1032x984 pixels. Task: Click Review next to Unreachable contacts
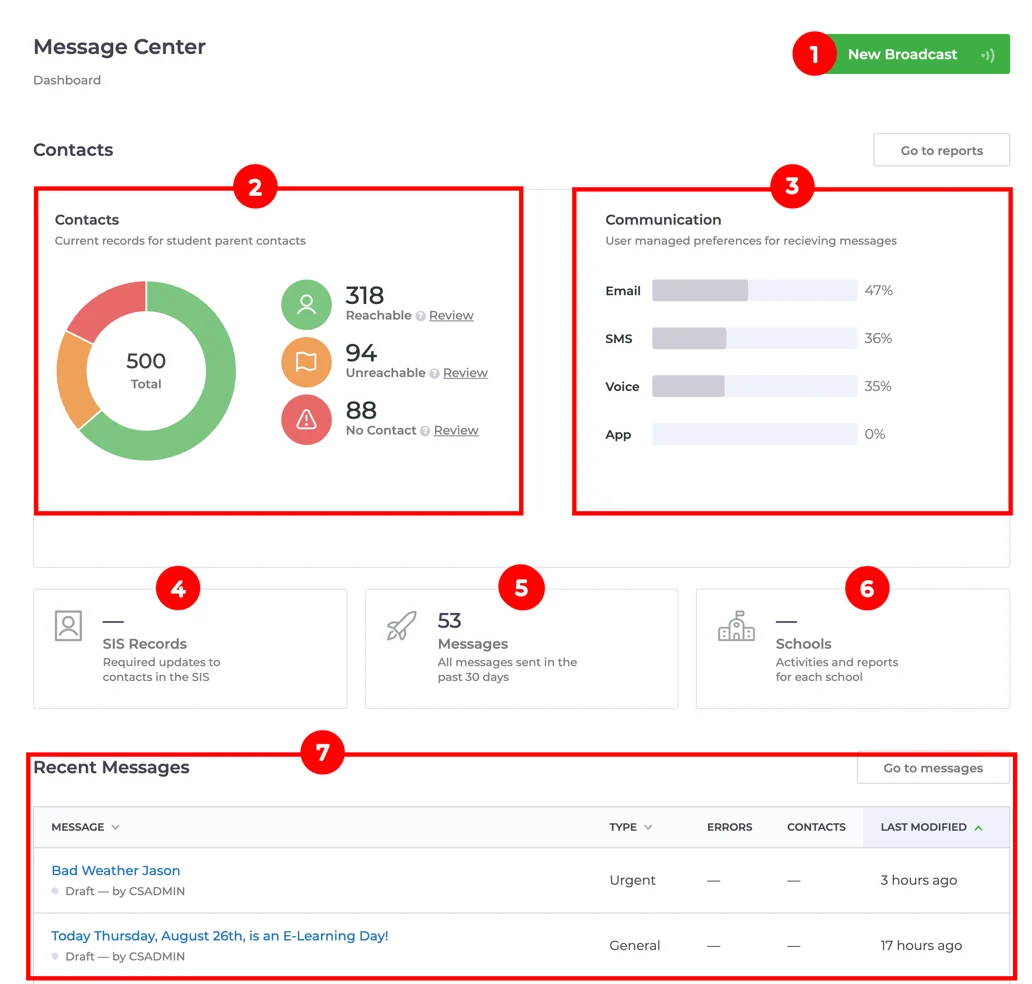[x=464, y=372]
